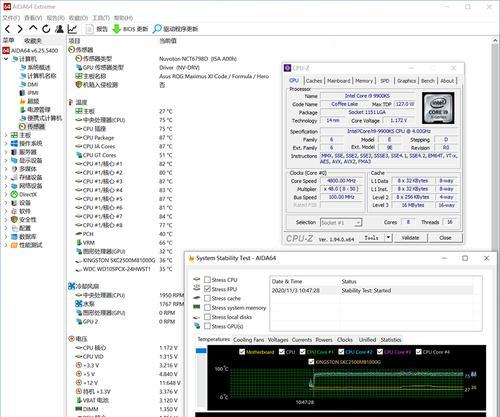
Task: Switch to CPU-Z Memory tab
Action: tap(364, 81)
